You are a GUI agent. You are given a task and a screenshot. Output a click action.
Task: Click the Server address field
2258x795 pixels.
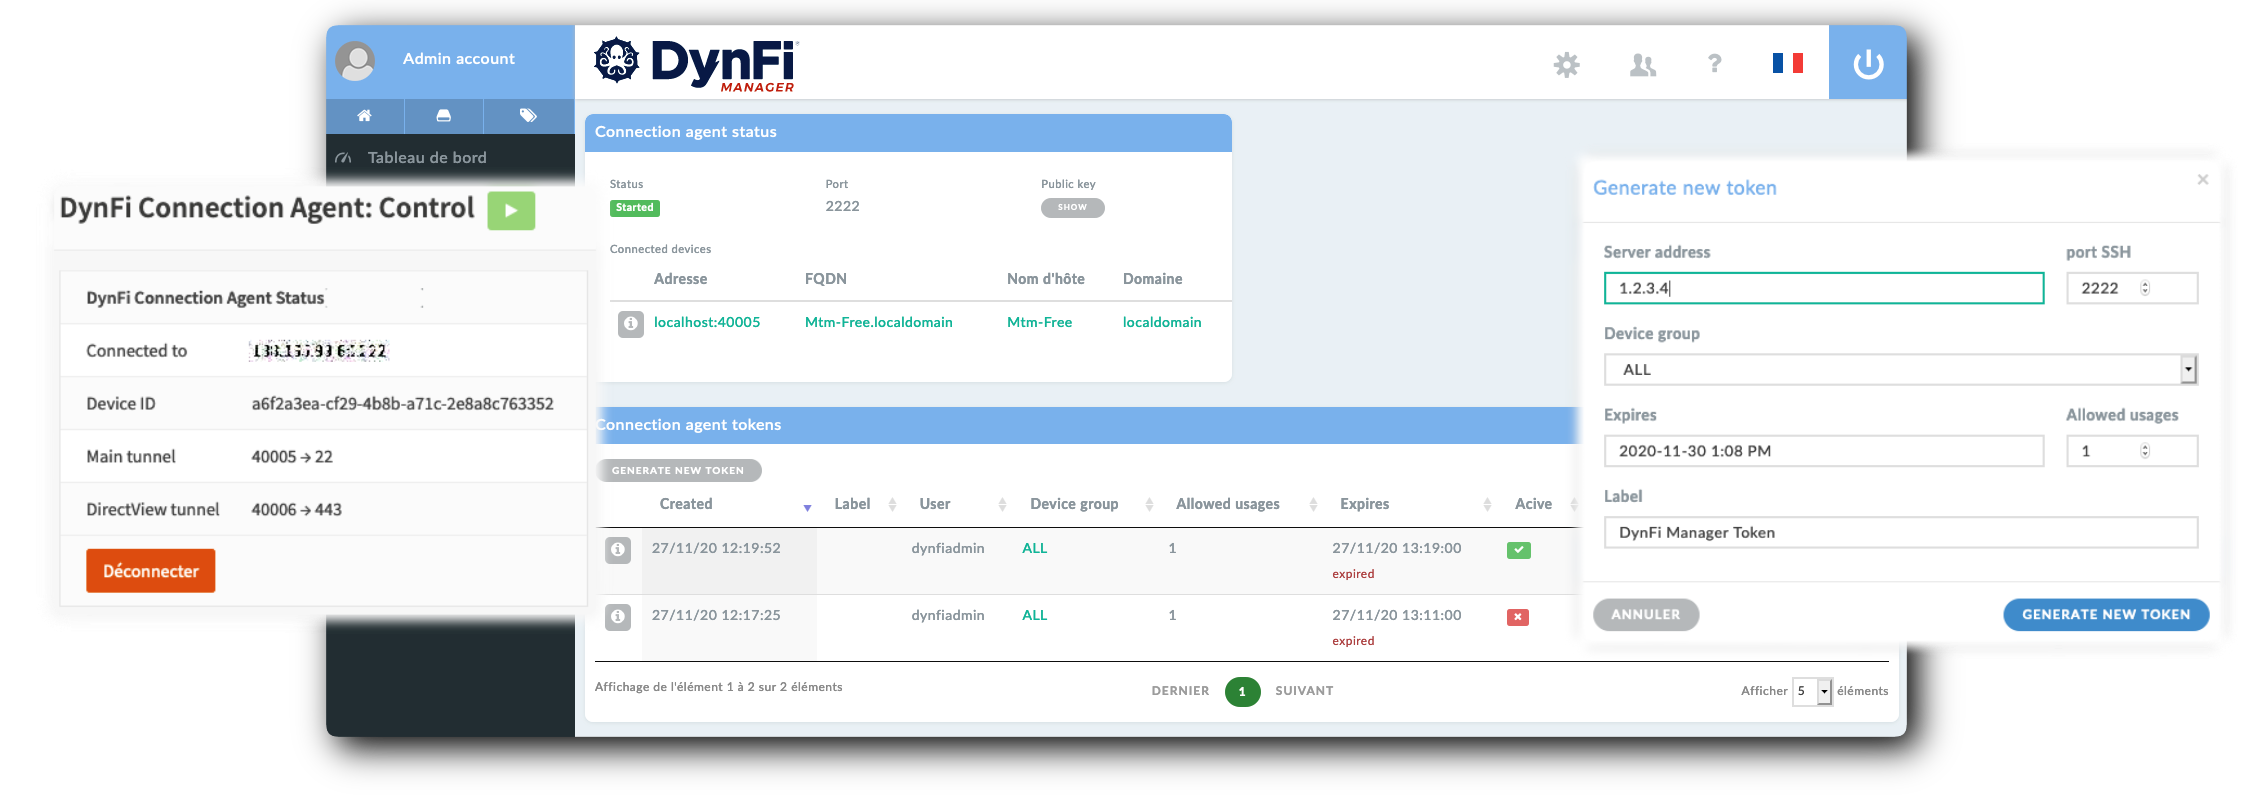coord(1824,288)
